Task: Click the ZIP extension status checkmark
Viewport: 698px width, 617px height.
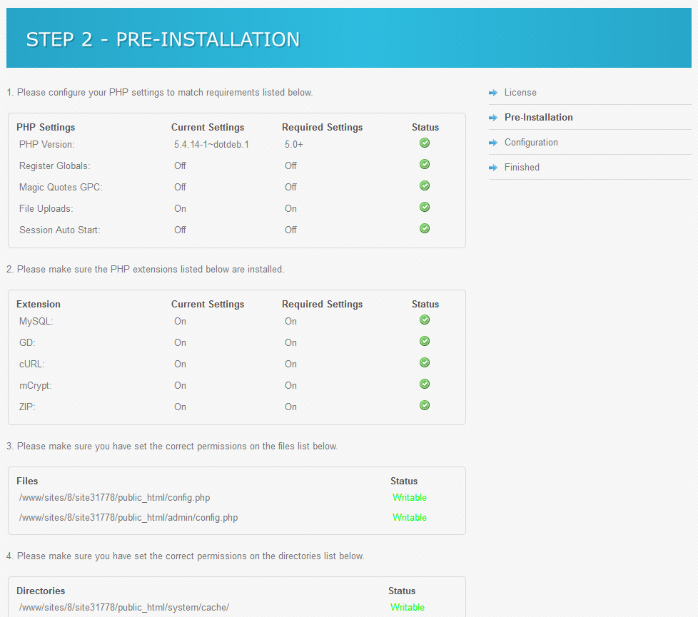Action: click(x=425, y=405)
